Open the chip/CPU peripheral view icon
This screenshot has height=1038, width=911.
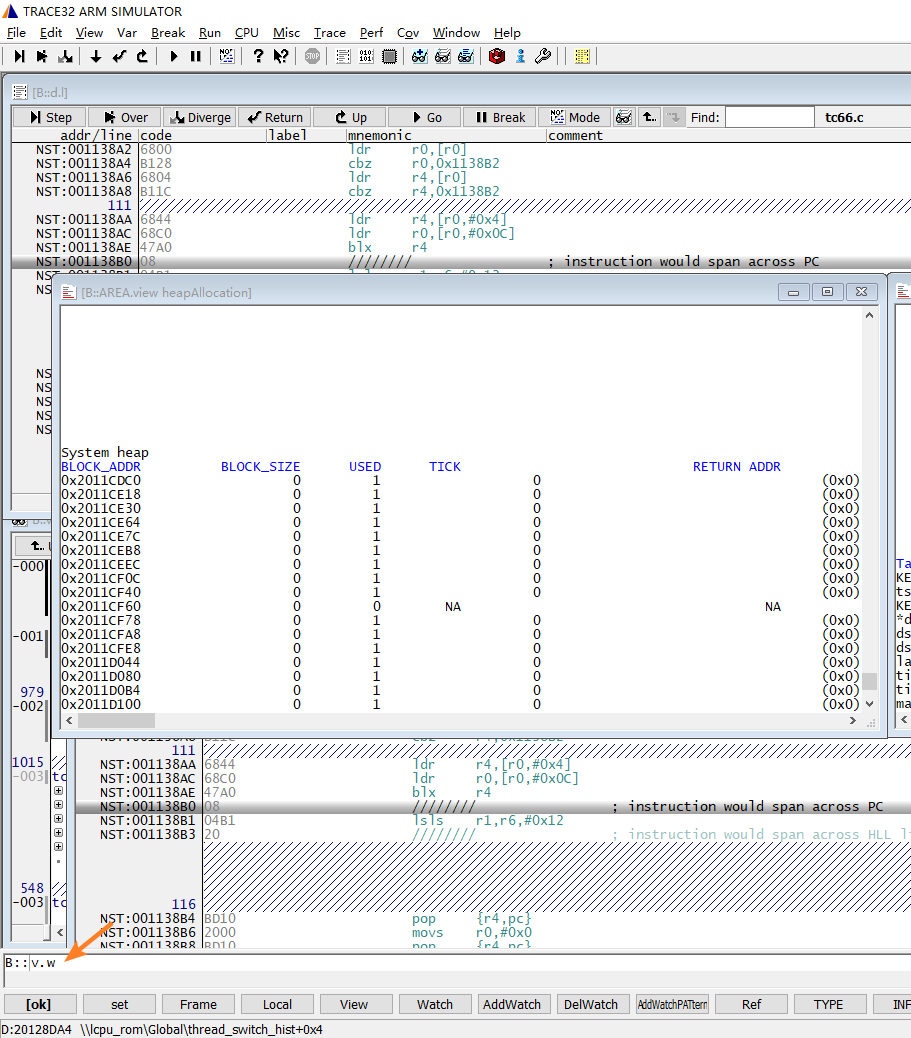pyautogui.click(x=389, y=57)
